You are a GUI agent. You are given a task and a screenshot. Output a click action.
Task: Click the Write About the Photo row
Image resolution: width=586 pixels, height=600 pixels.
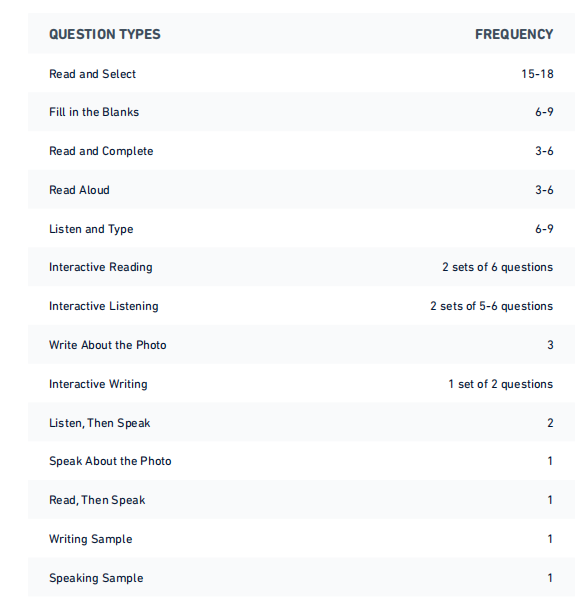(x=301, y=345)
